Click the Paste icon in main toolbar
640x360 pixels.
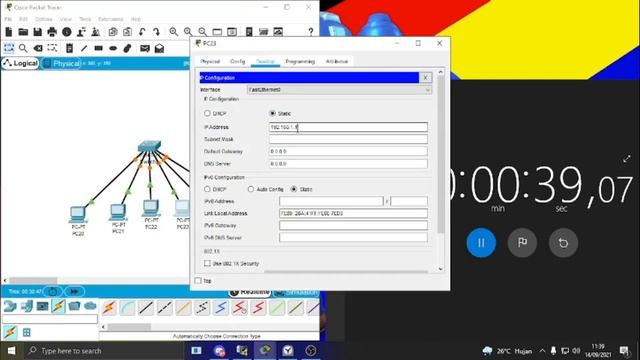pyautogui.click(x=127, y=32)
